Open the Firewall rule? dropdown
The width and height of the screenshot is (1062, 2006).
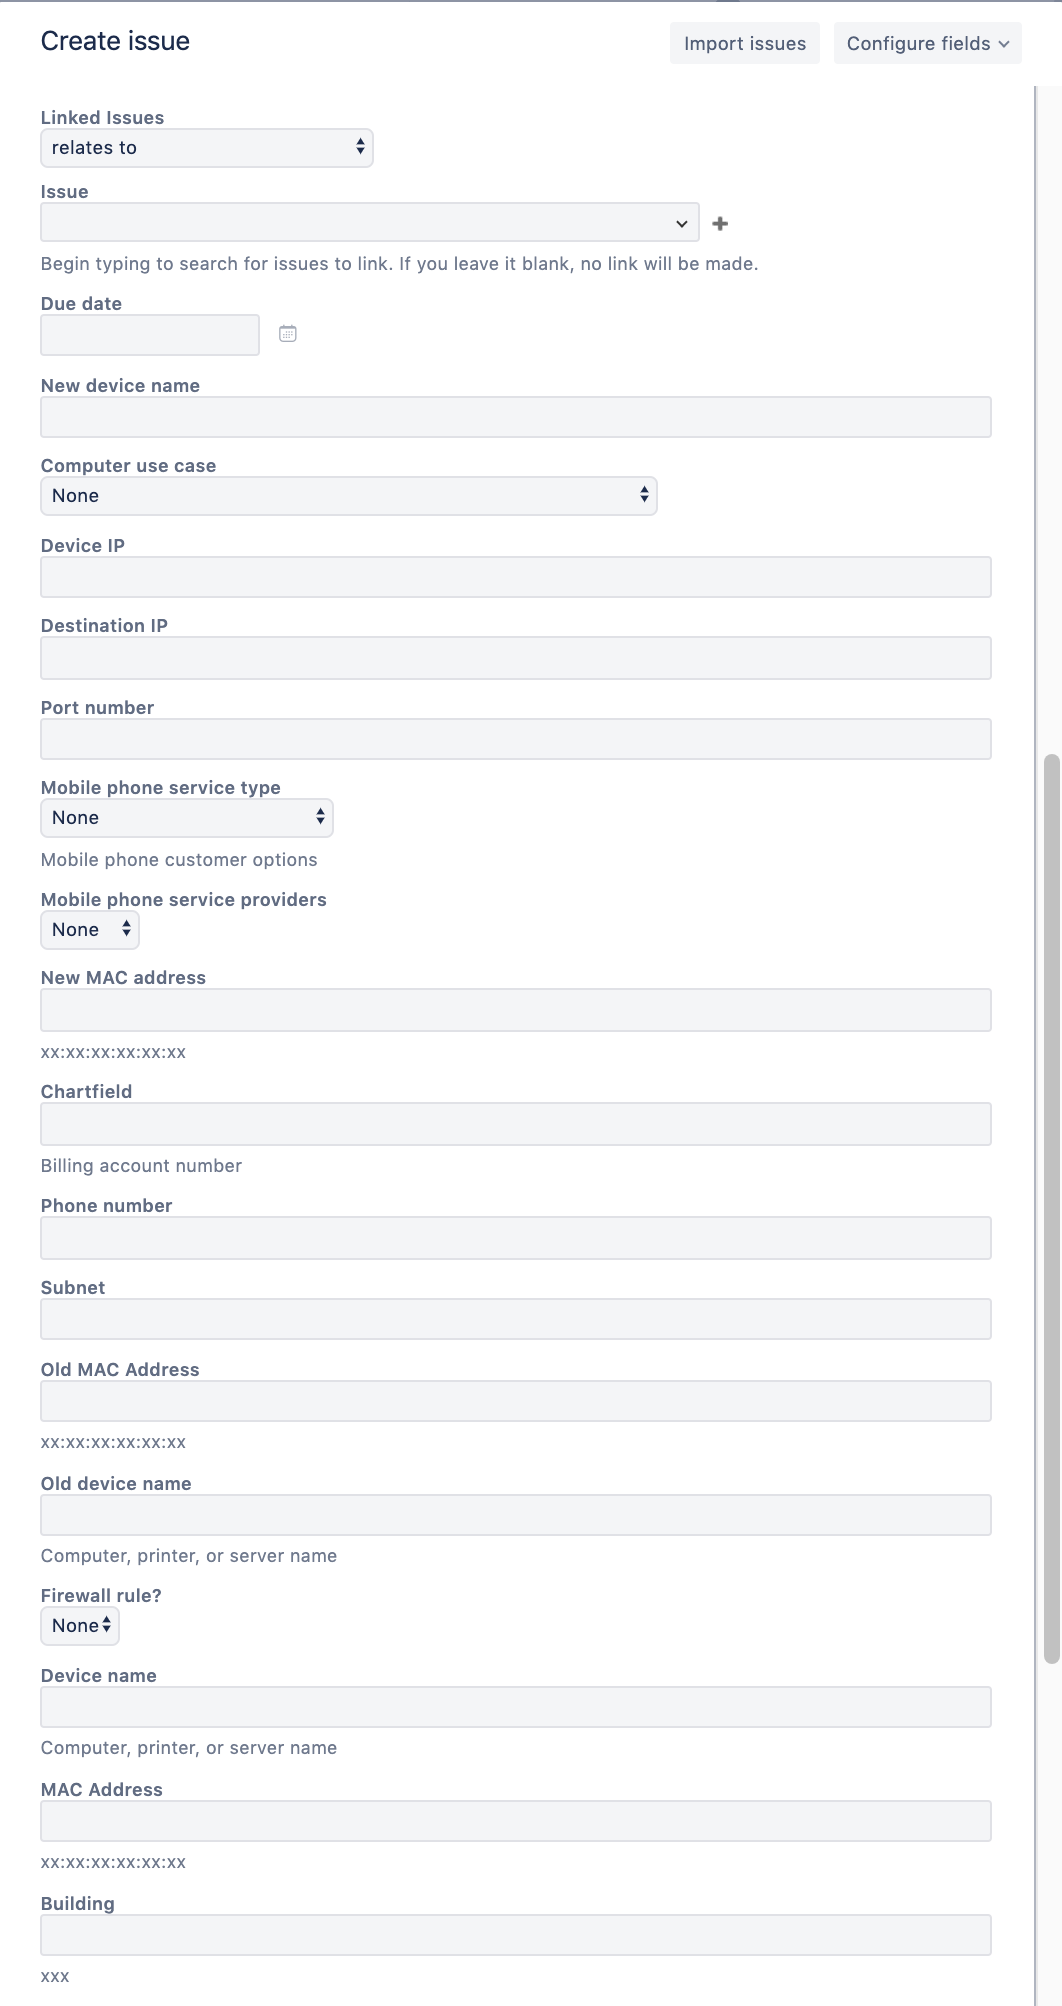pyautogui.click(x=80, y=1626)
